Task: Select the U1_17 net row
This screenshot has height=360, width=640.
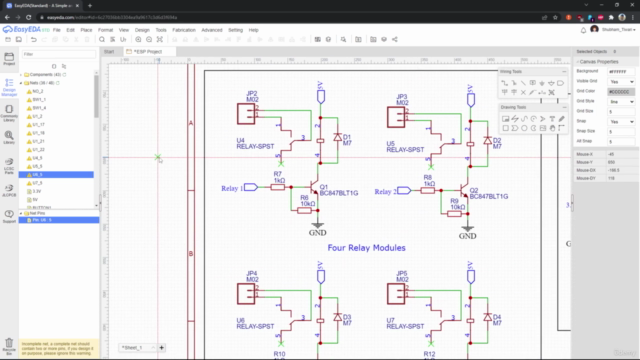Action: tap(56, 124)
